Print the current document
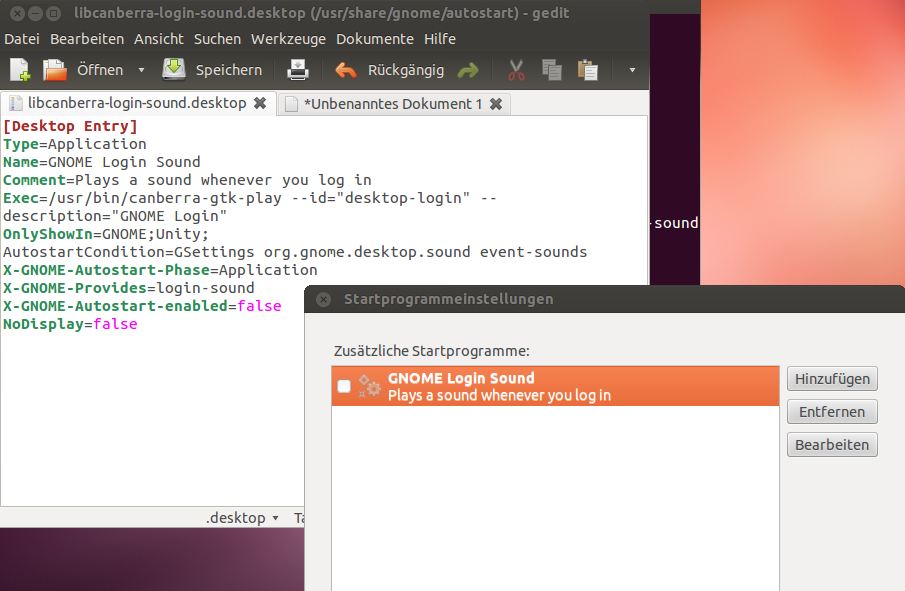905x591 pixels. pos(297,70)
